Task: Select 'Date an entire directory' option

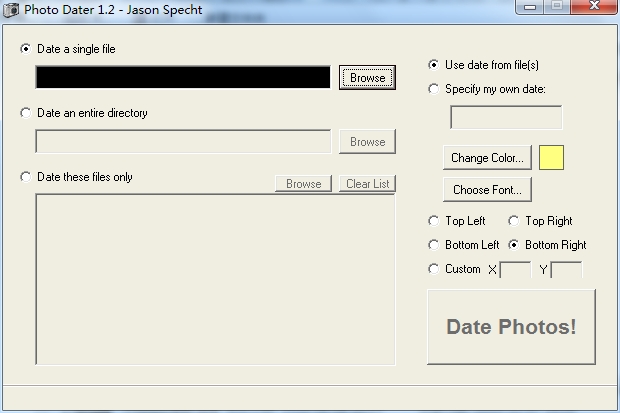Action: (x=26, y=113)
